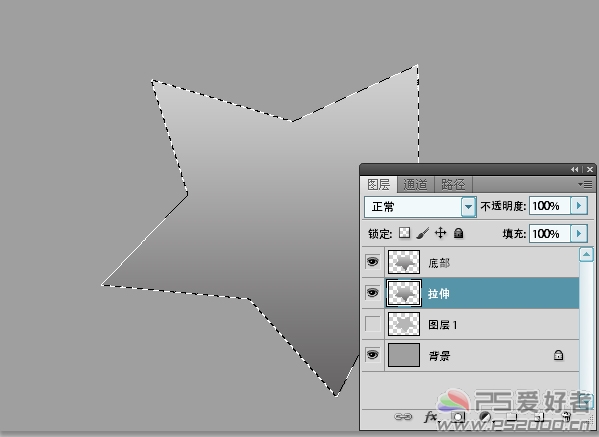Viewport: 599px width, 437px height.
Task: Click the link layers chain icon
Action: (x=403, y=417)
